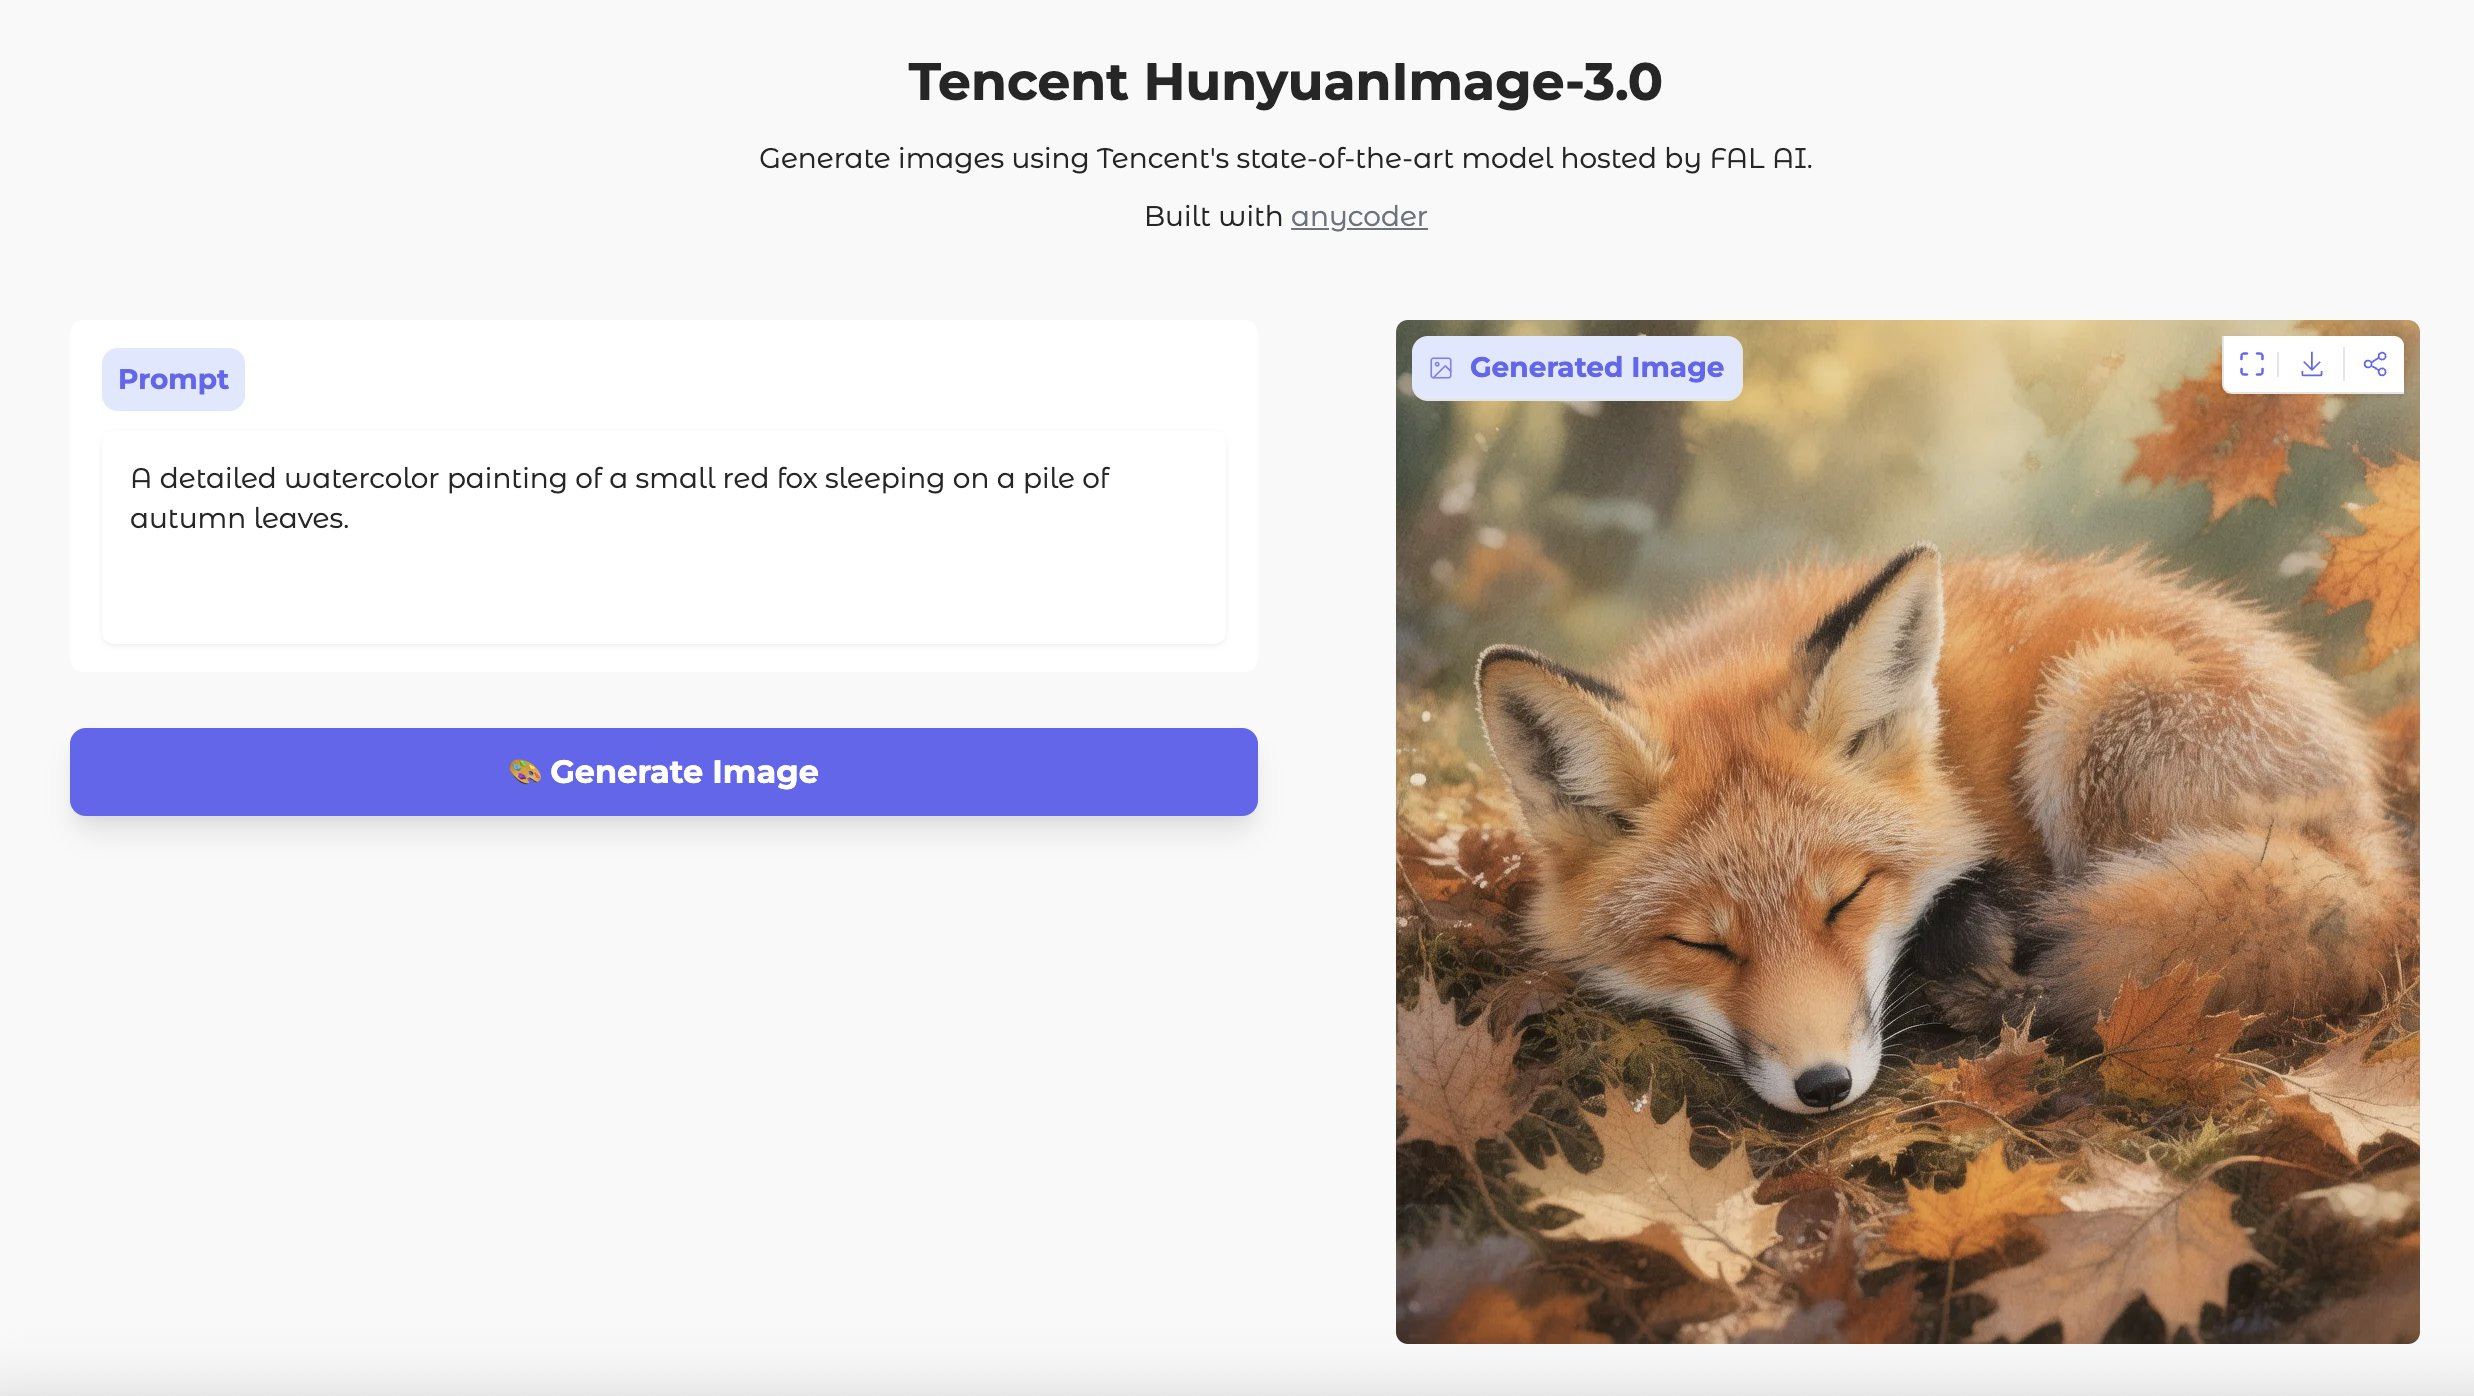2474x1396 pixels.
Task: Click the share icon on the image
Action: pos(2375,364)
